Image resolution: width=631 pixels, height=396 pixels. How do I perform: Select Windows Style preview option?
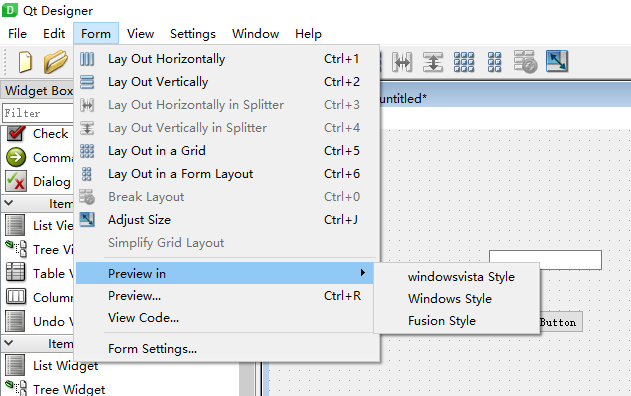coord(457,299)
